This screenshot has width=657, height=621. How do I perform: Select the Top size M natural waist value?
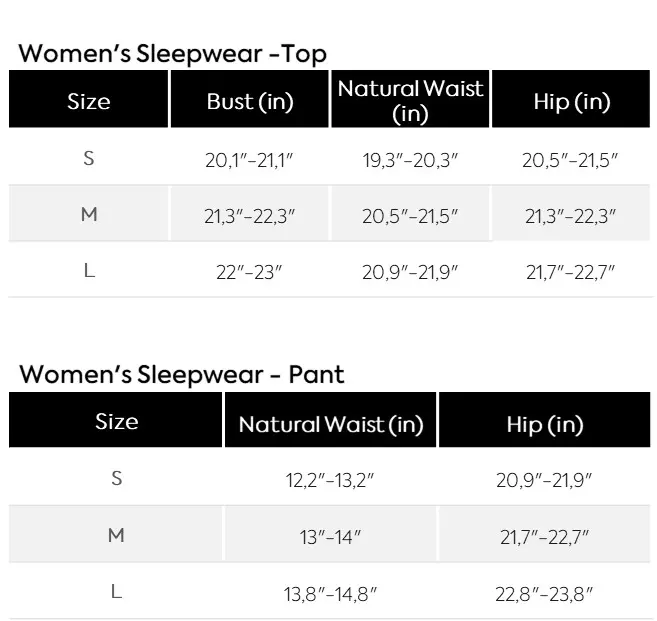(x=410, y=216)
